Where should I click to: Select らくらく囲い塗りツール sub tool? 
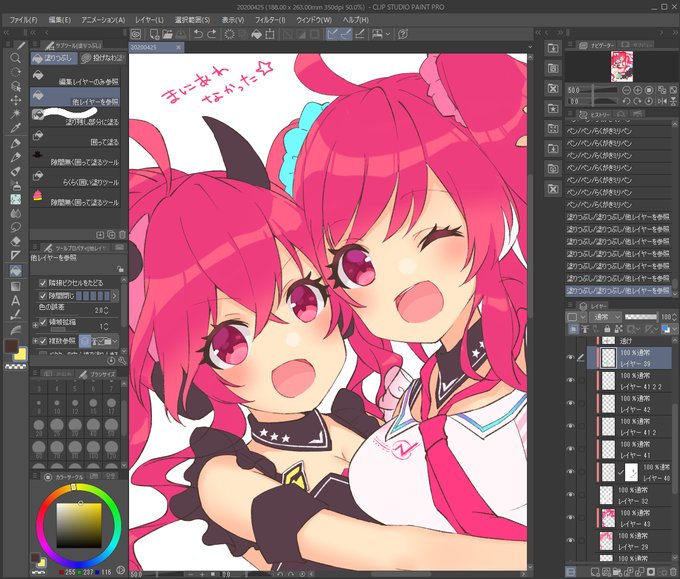(x=75, y=178)
